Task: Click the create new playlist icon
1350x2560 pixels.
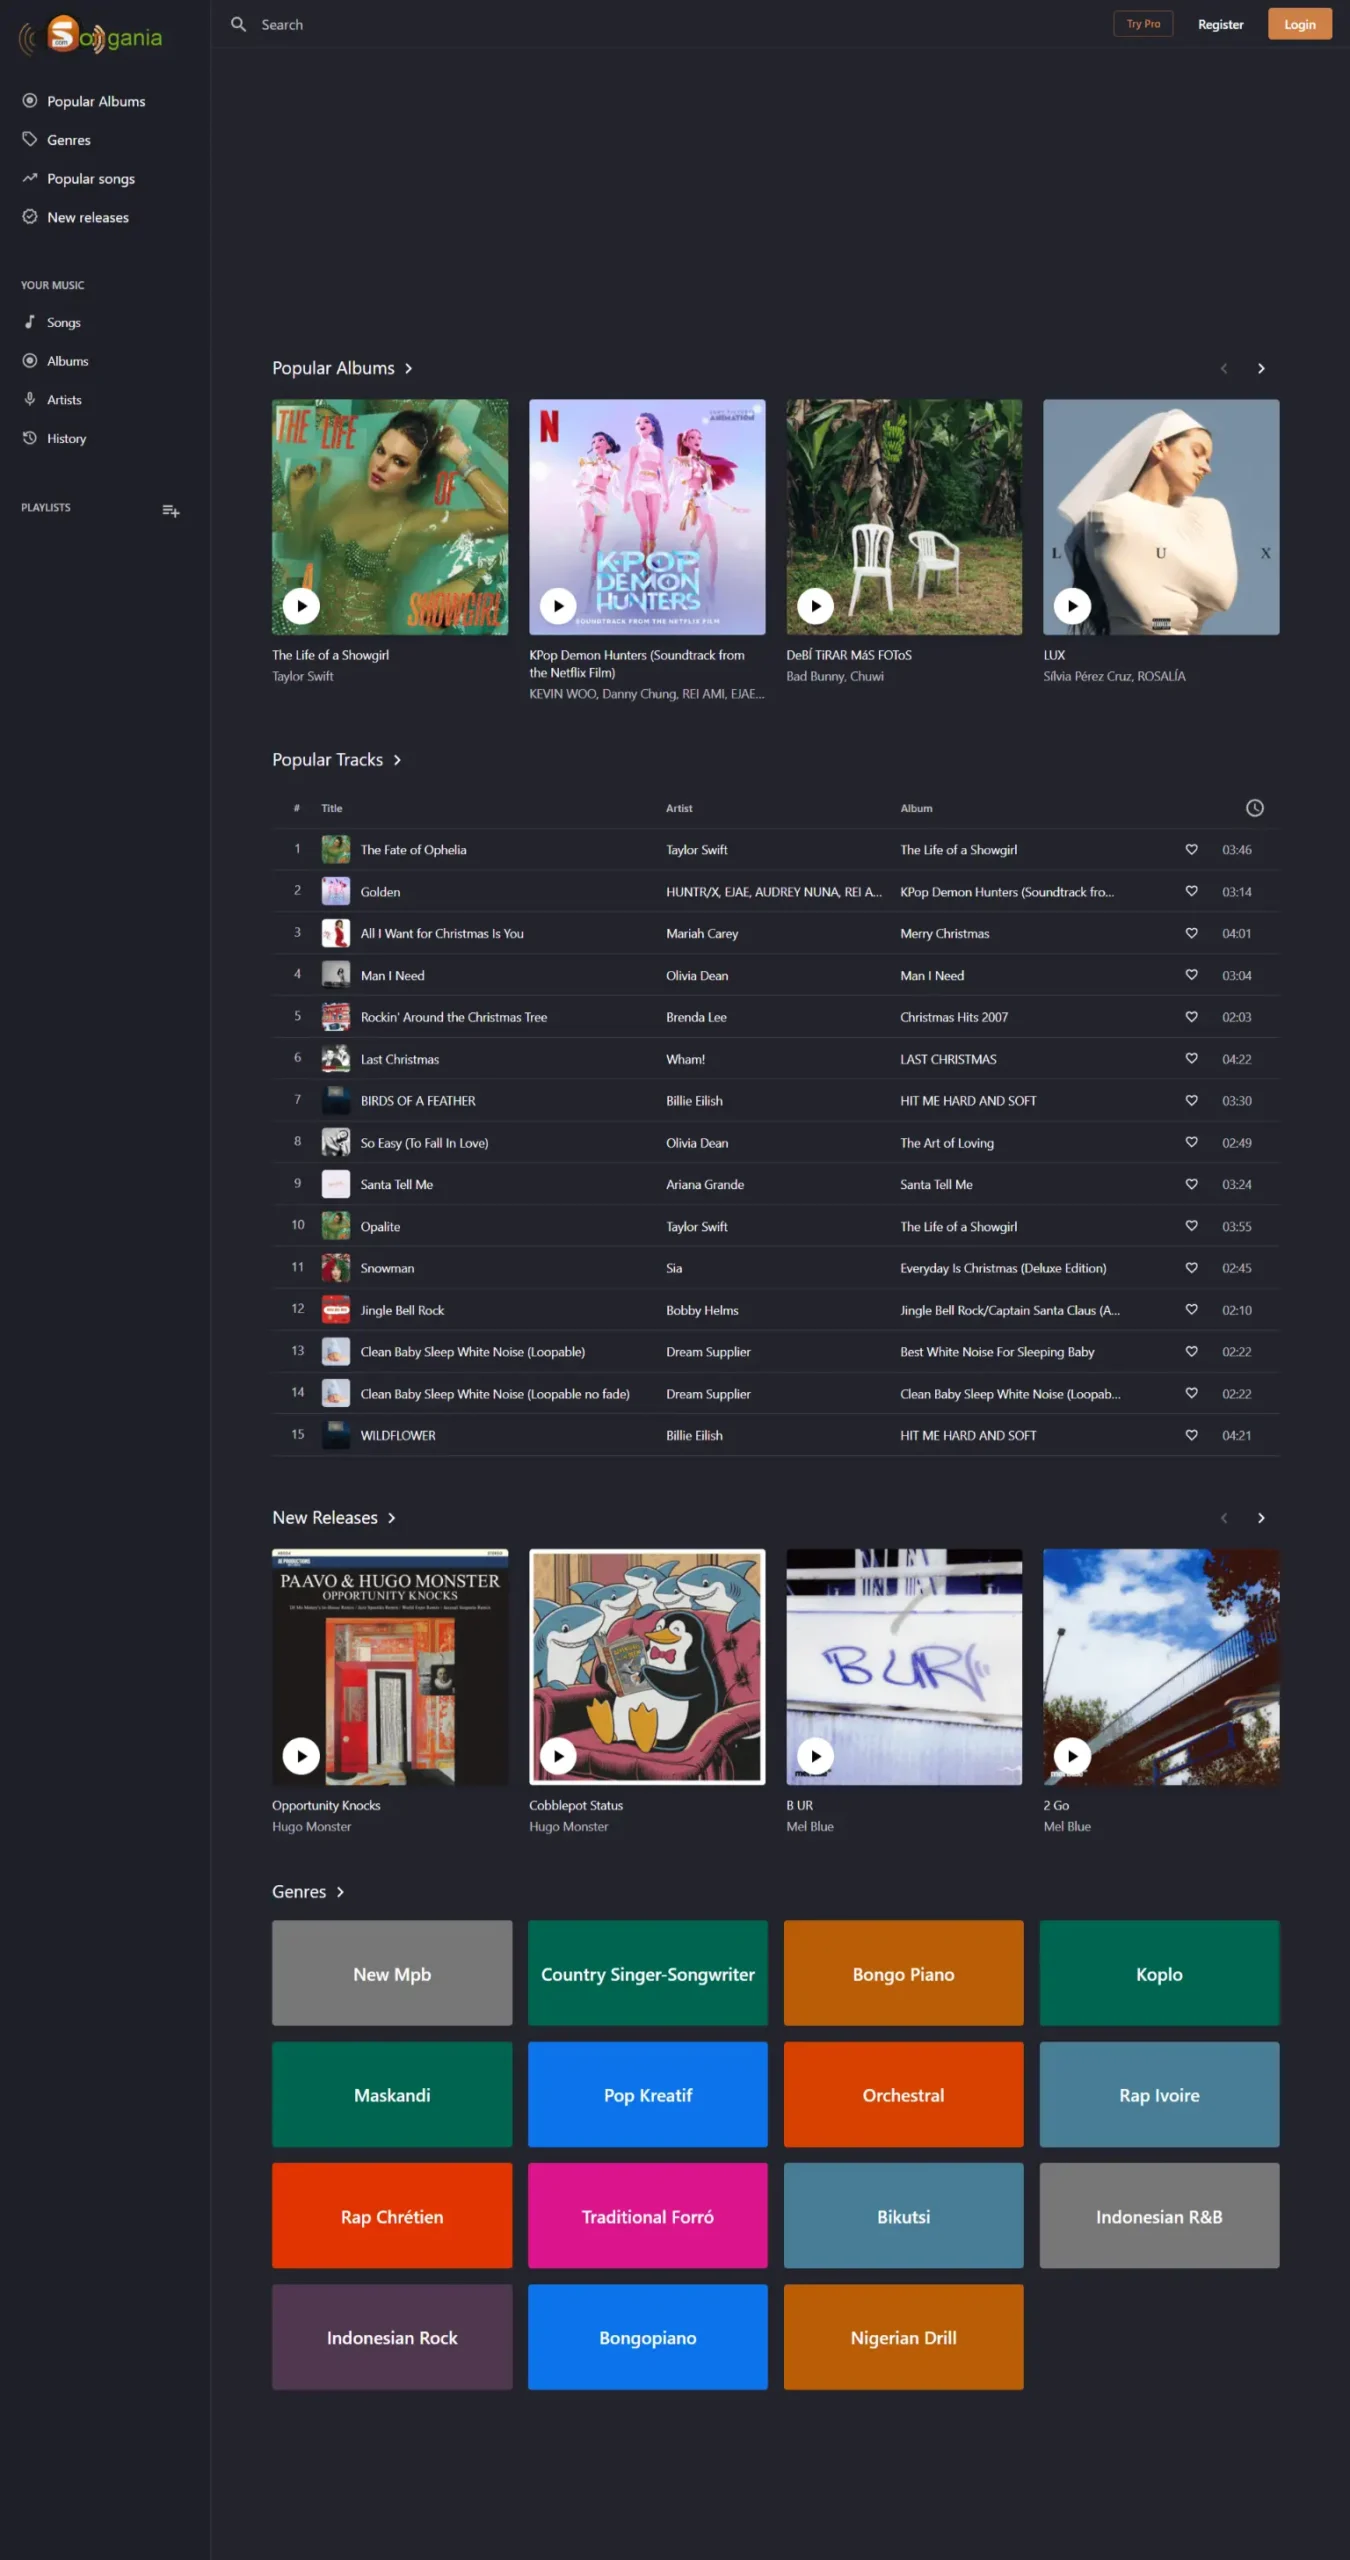Action: 171,511
